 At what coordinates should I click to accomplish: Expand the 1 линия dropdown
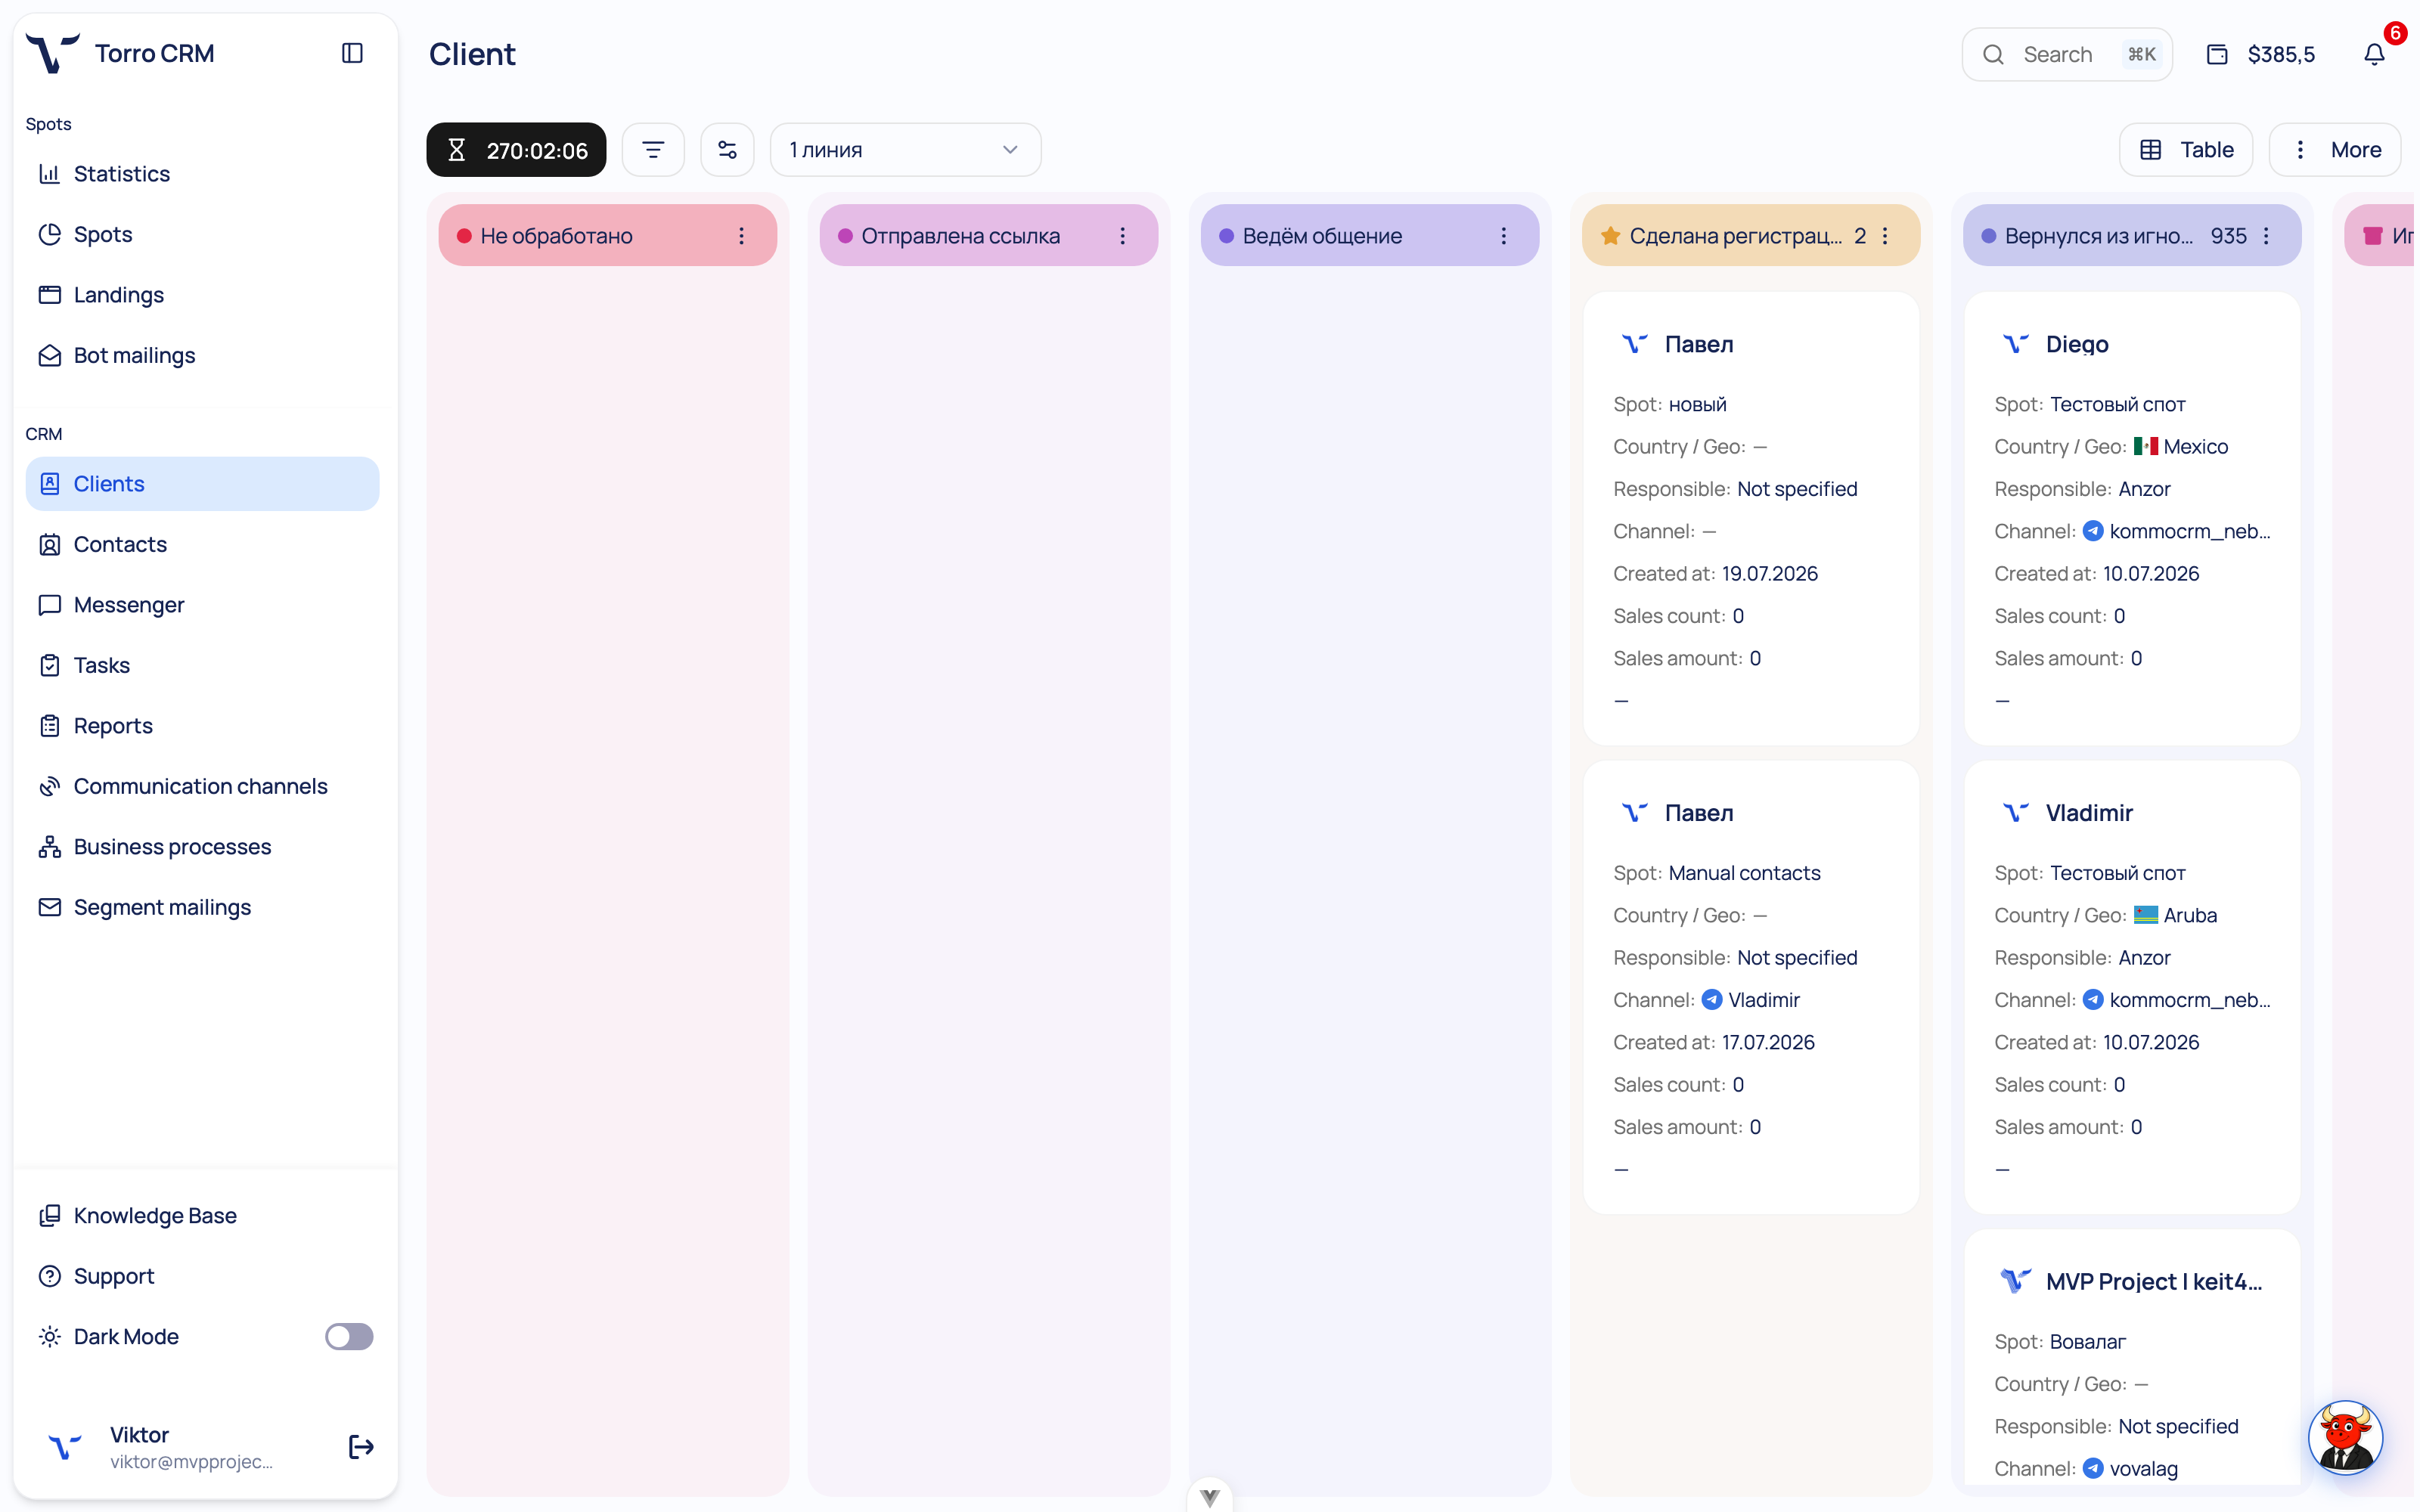pyautogui.click(x=905, y=150)
